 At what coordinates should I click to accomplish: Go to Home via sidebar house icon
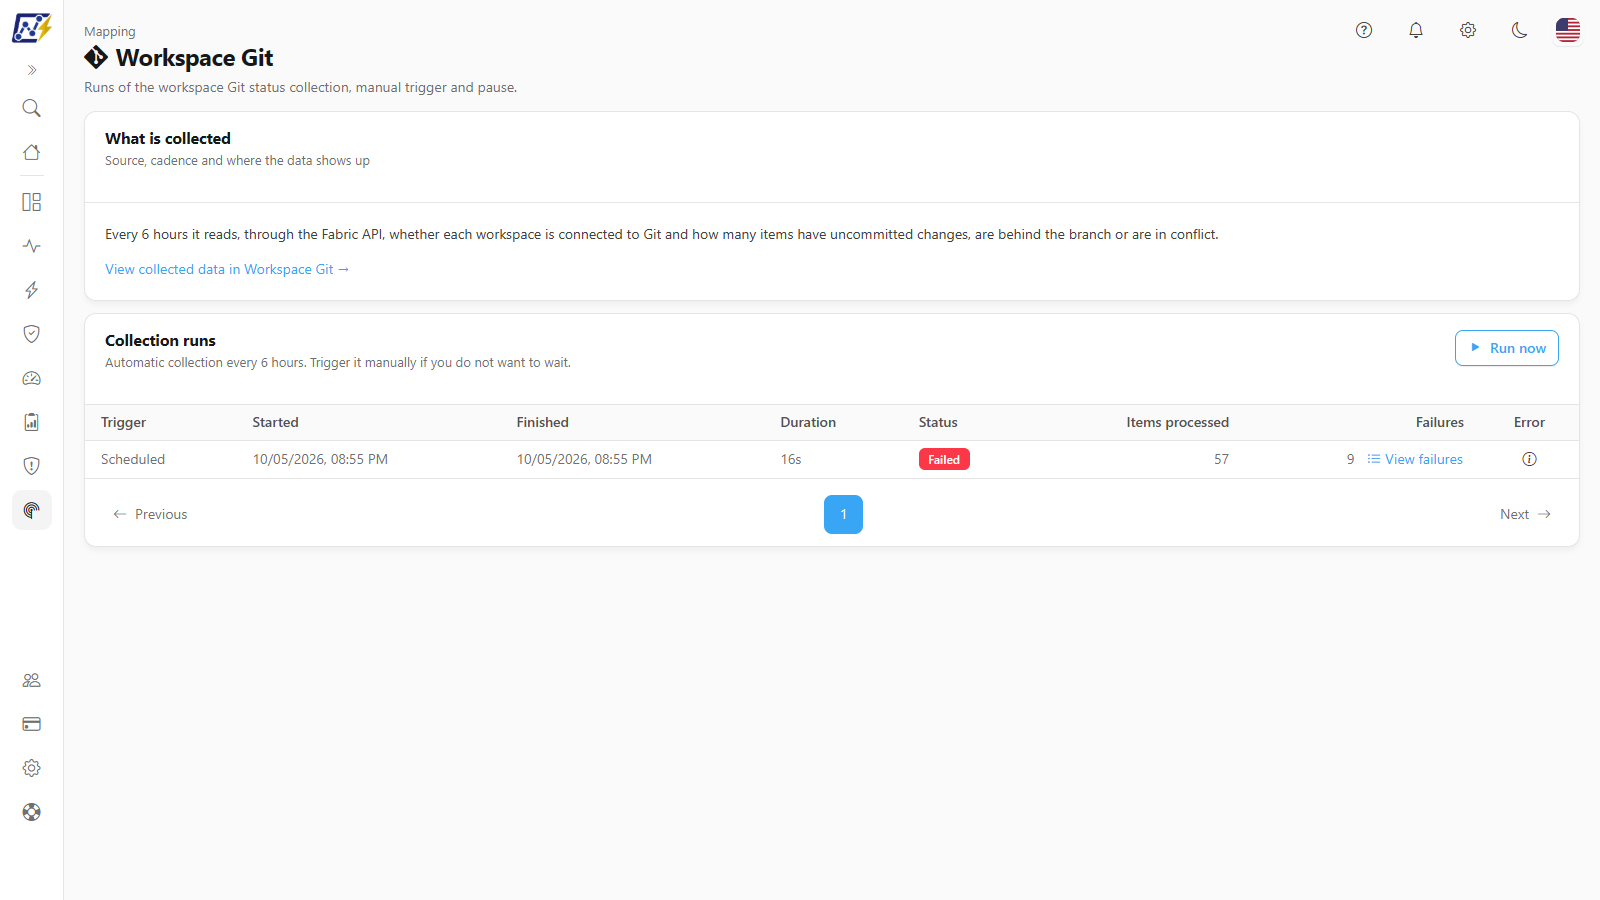pos(32,152)
